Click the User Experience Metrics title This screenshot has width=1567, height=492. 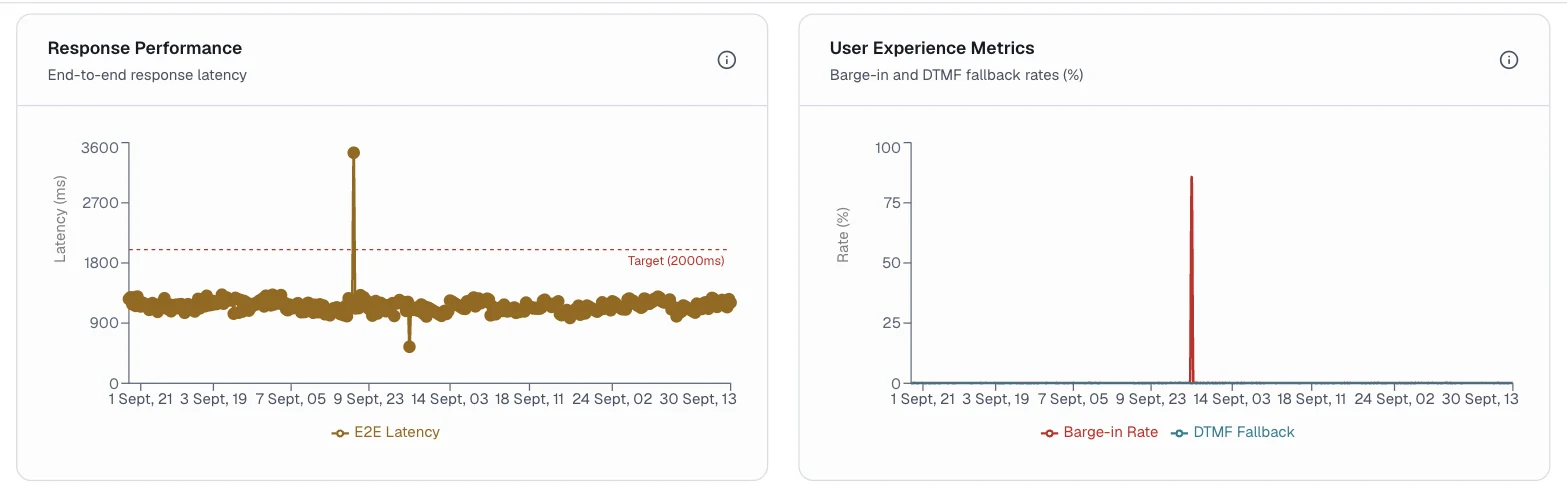[x=932, y=48]
